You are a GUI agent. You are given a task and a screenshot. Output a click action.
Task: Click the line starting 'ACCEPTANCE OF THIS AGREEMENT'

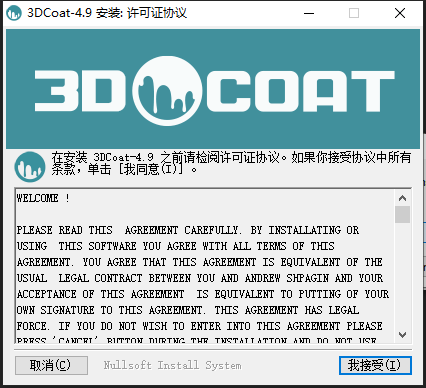pyautogui.click(x=203, y=294)
